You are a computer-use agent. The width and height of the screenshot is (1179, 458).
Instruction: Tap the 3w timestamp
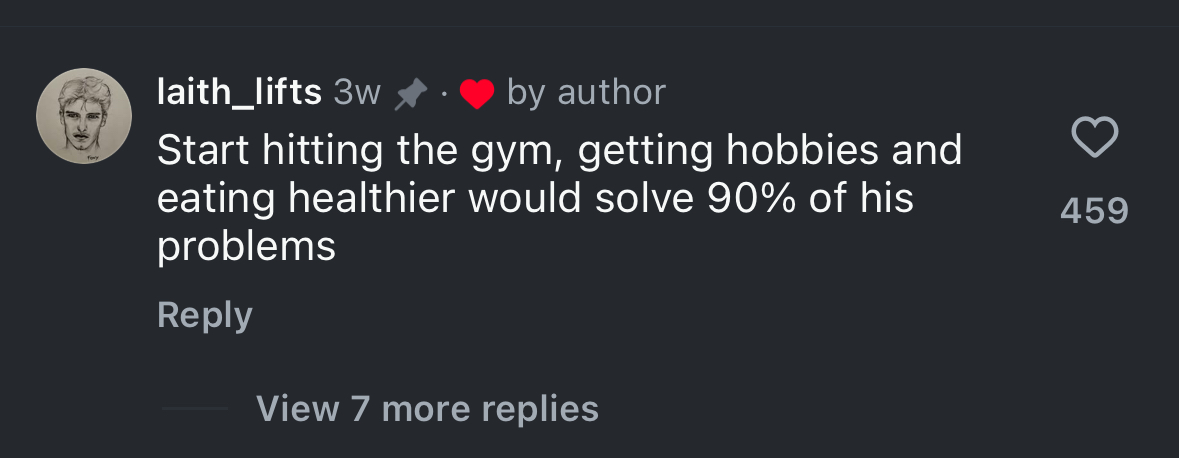click(x=357, y=93)
